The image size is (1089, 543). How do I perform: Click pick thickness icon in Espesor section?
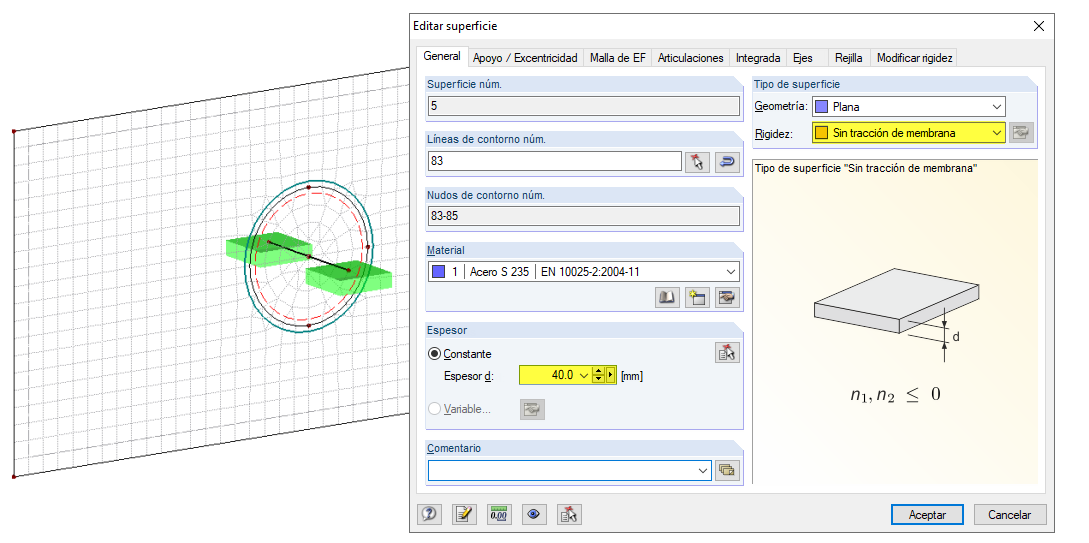coord(727,352)
